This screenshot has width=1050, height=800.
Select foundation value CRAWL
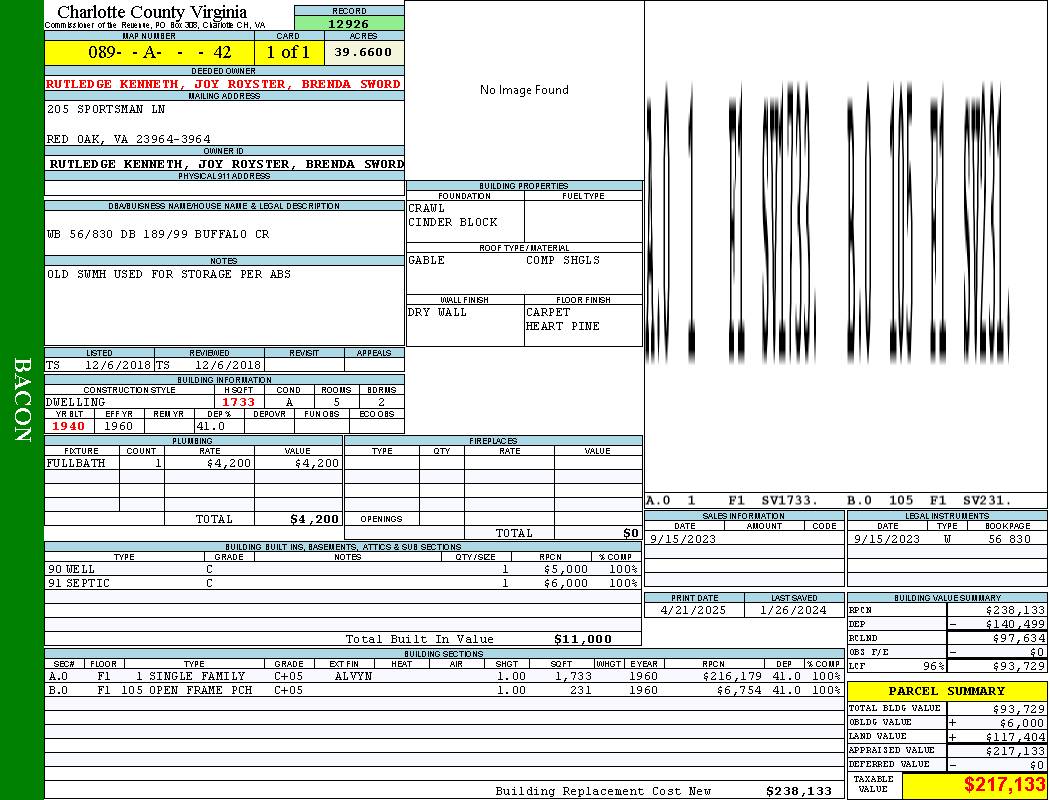coord(427,208)
